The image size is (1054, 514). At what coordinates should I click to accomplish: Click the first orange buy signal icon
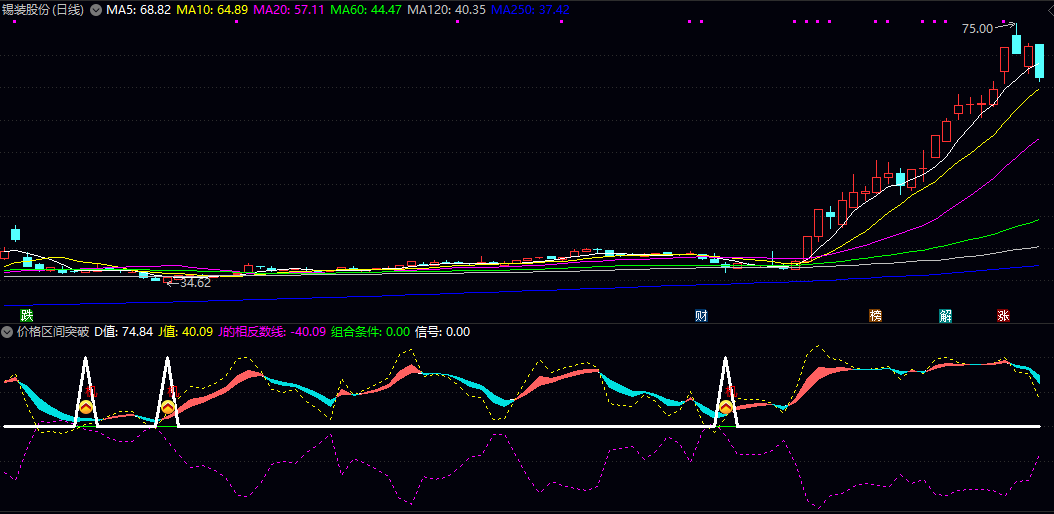86,408
